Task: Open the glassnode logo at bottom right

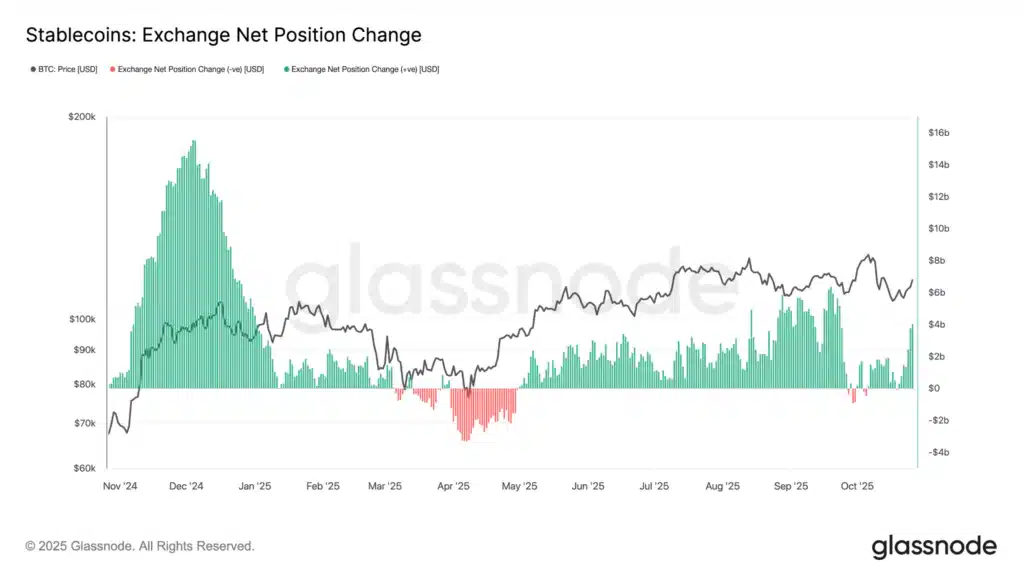Action: (x=934, y=546)
